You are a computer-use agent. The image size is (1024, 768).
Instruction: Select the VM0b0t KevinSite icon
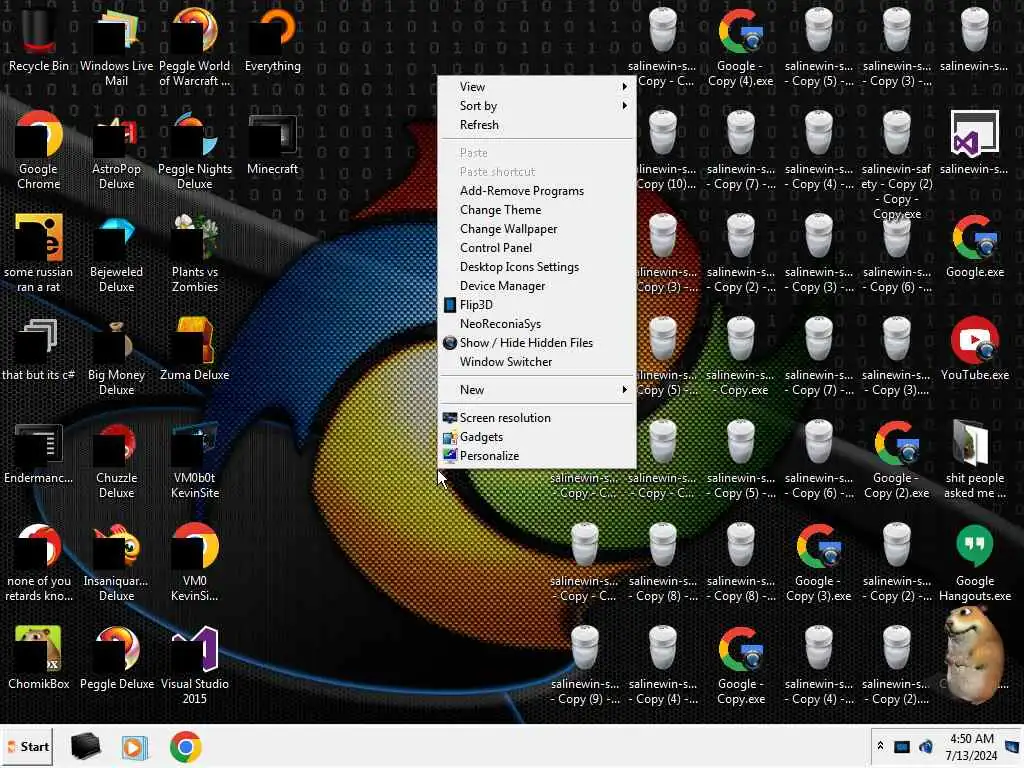(x=195, y=460)
